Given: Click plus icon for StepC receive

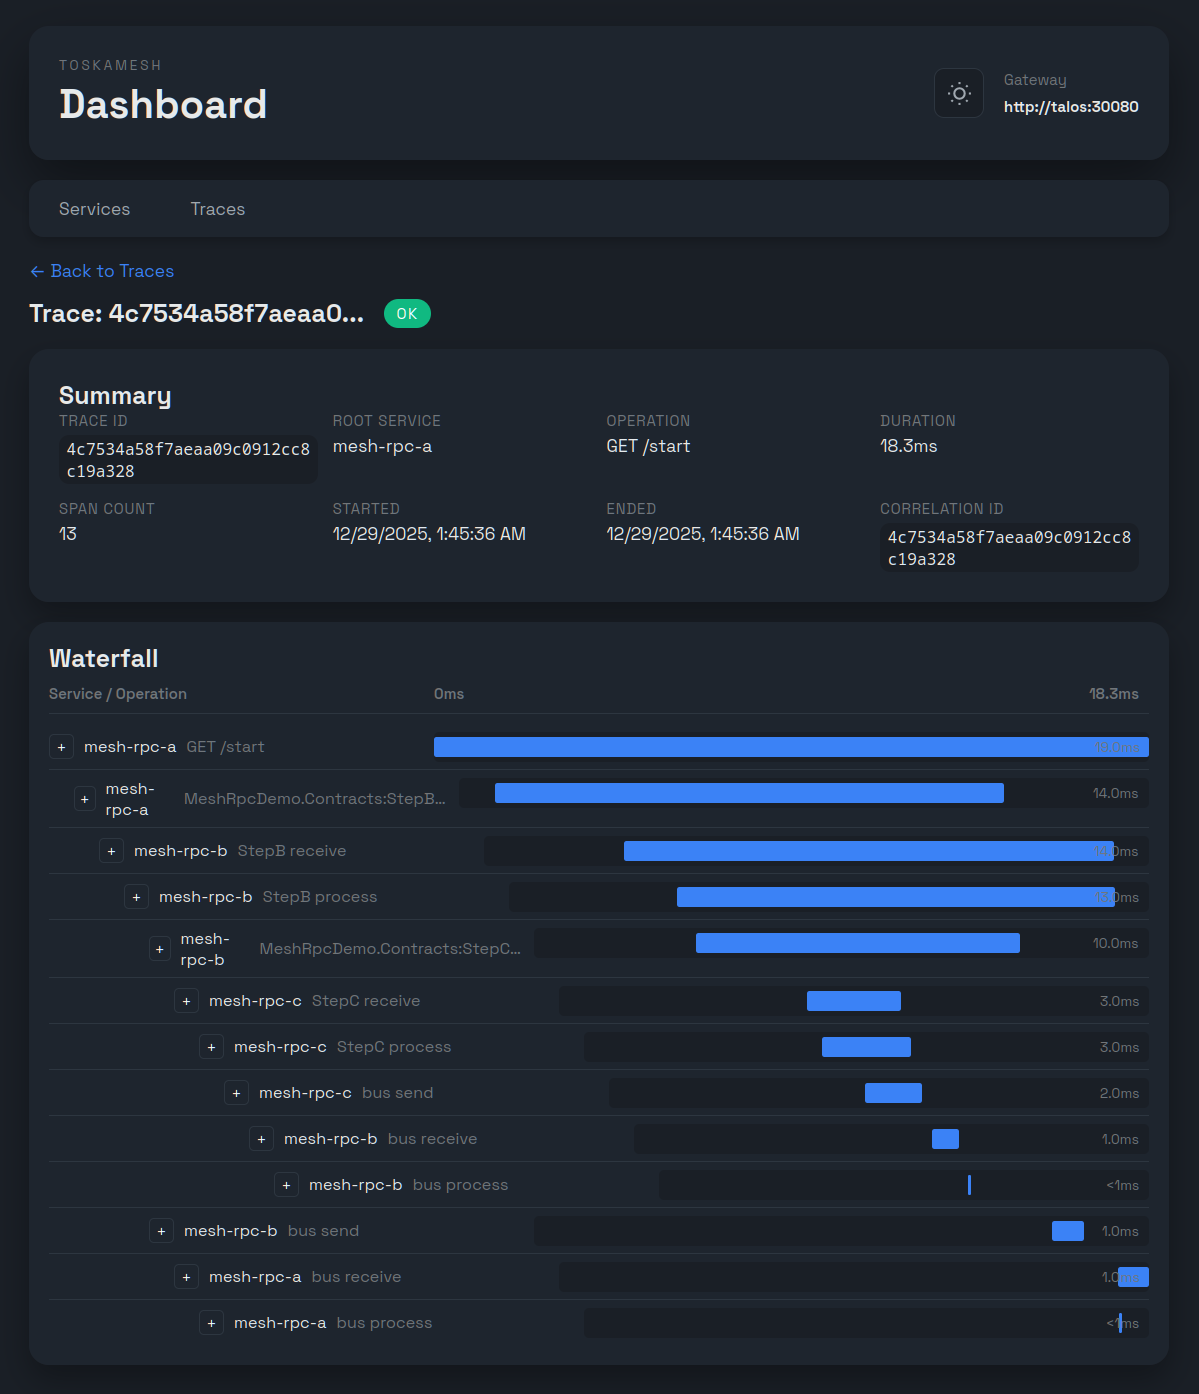Looking at the screenshot, I should (x=187, y=1001).
